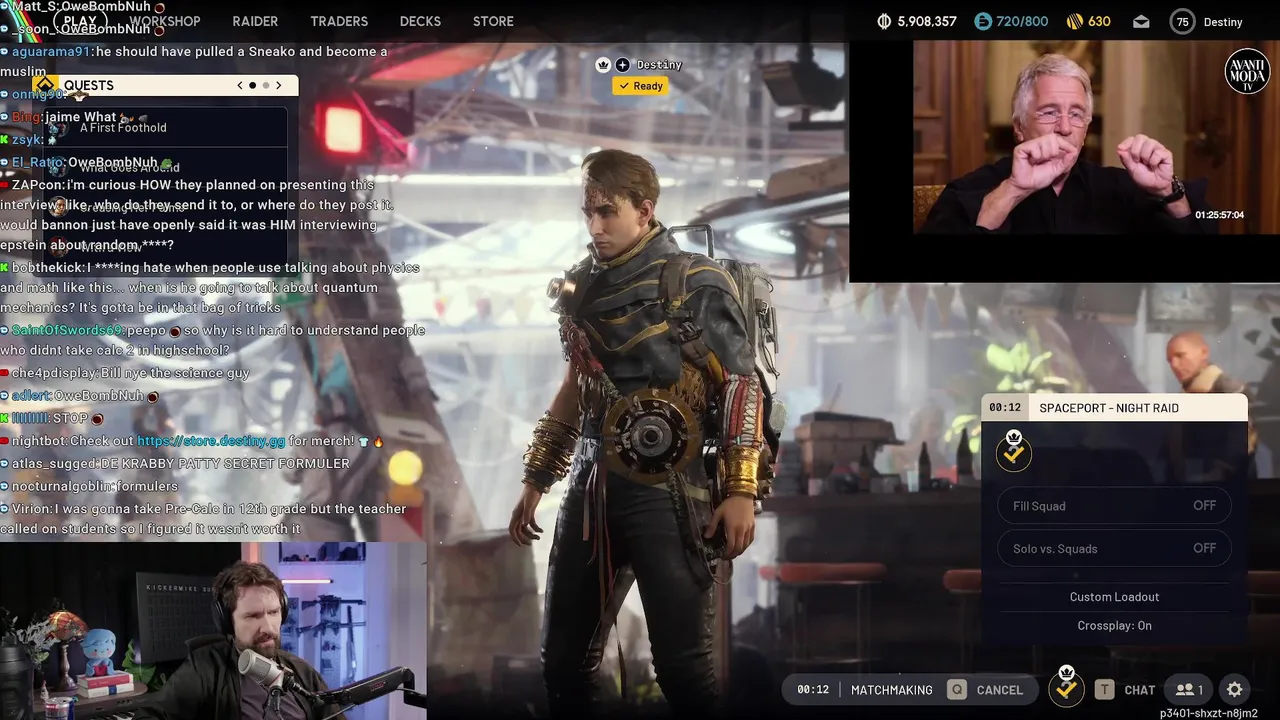Click the blue stash capacity icon

(x=982, y=21)
